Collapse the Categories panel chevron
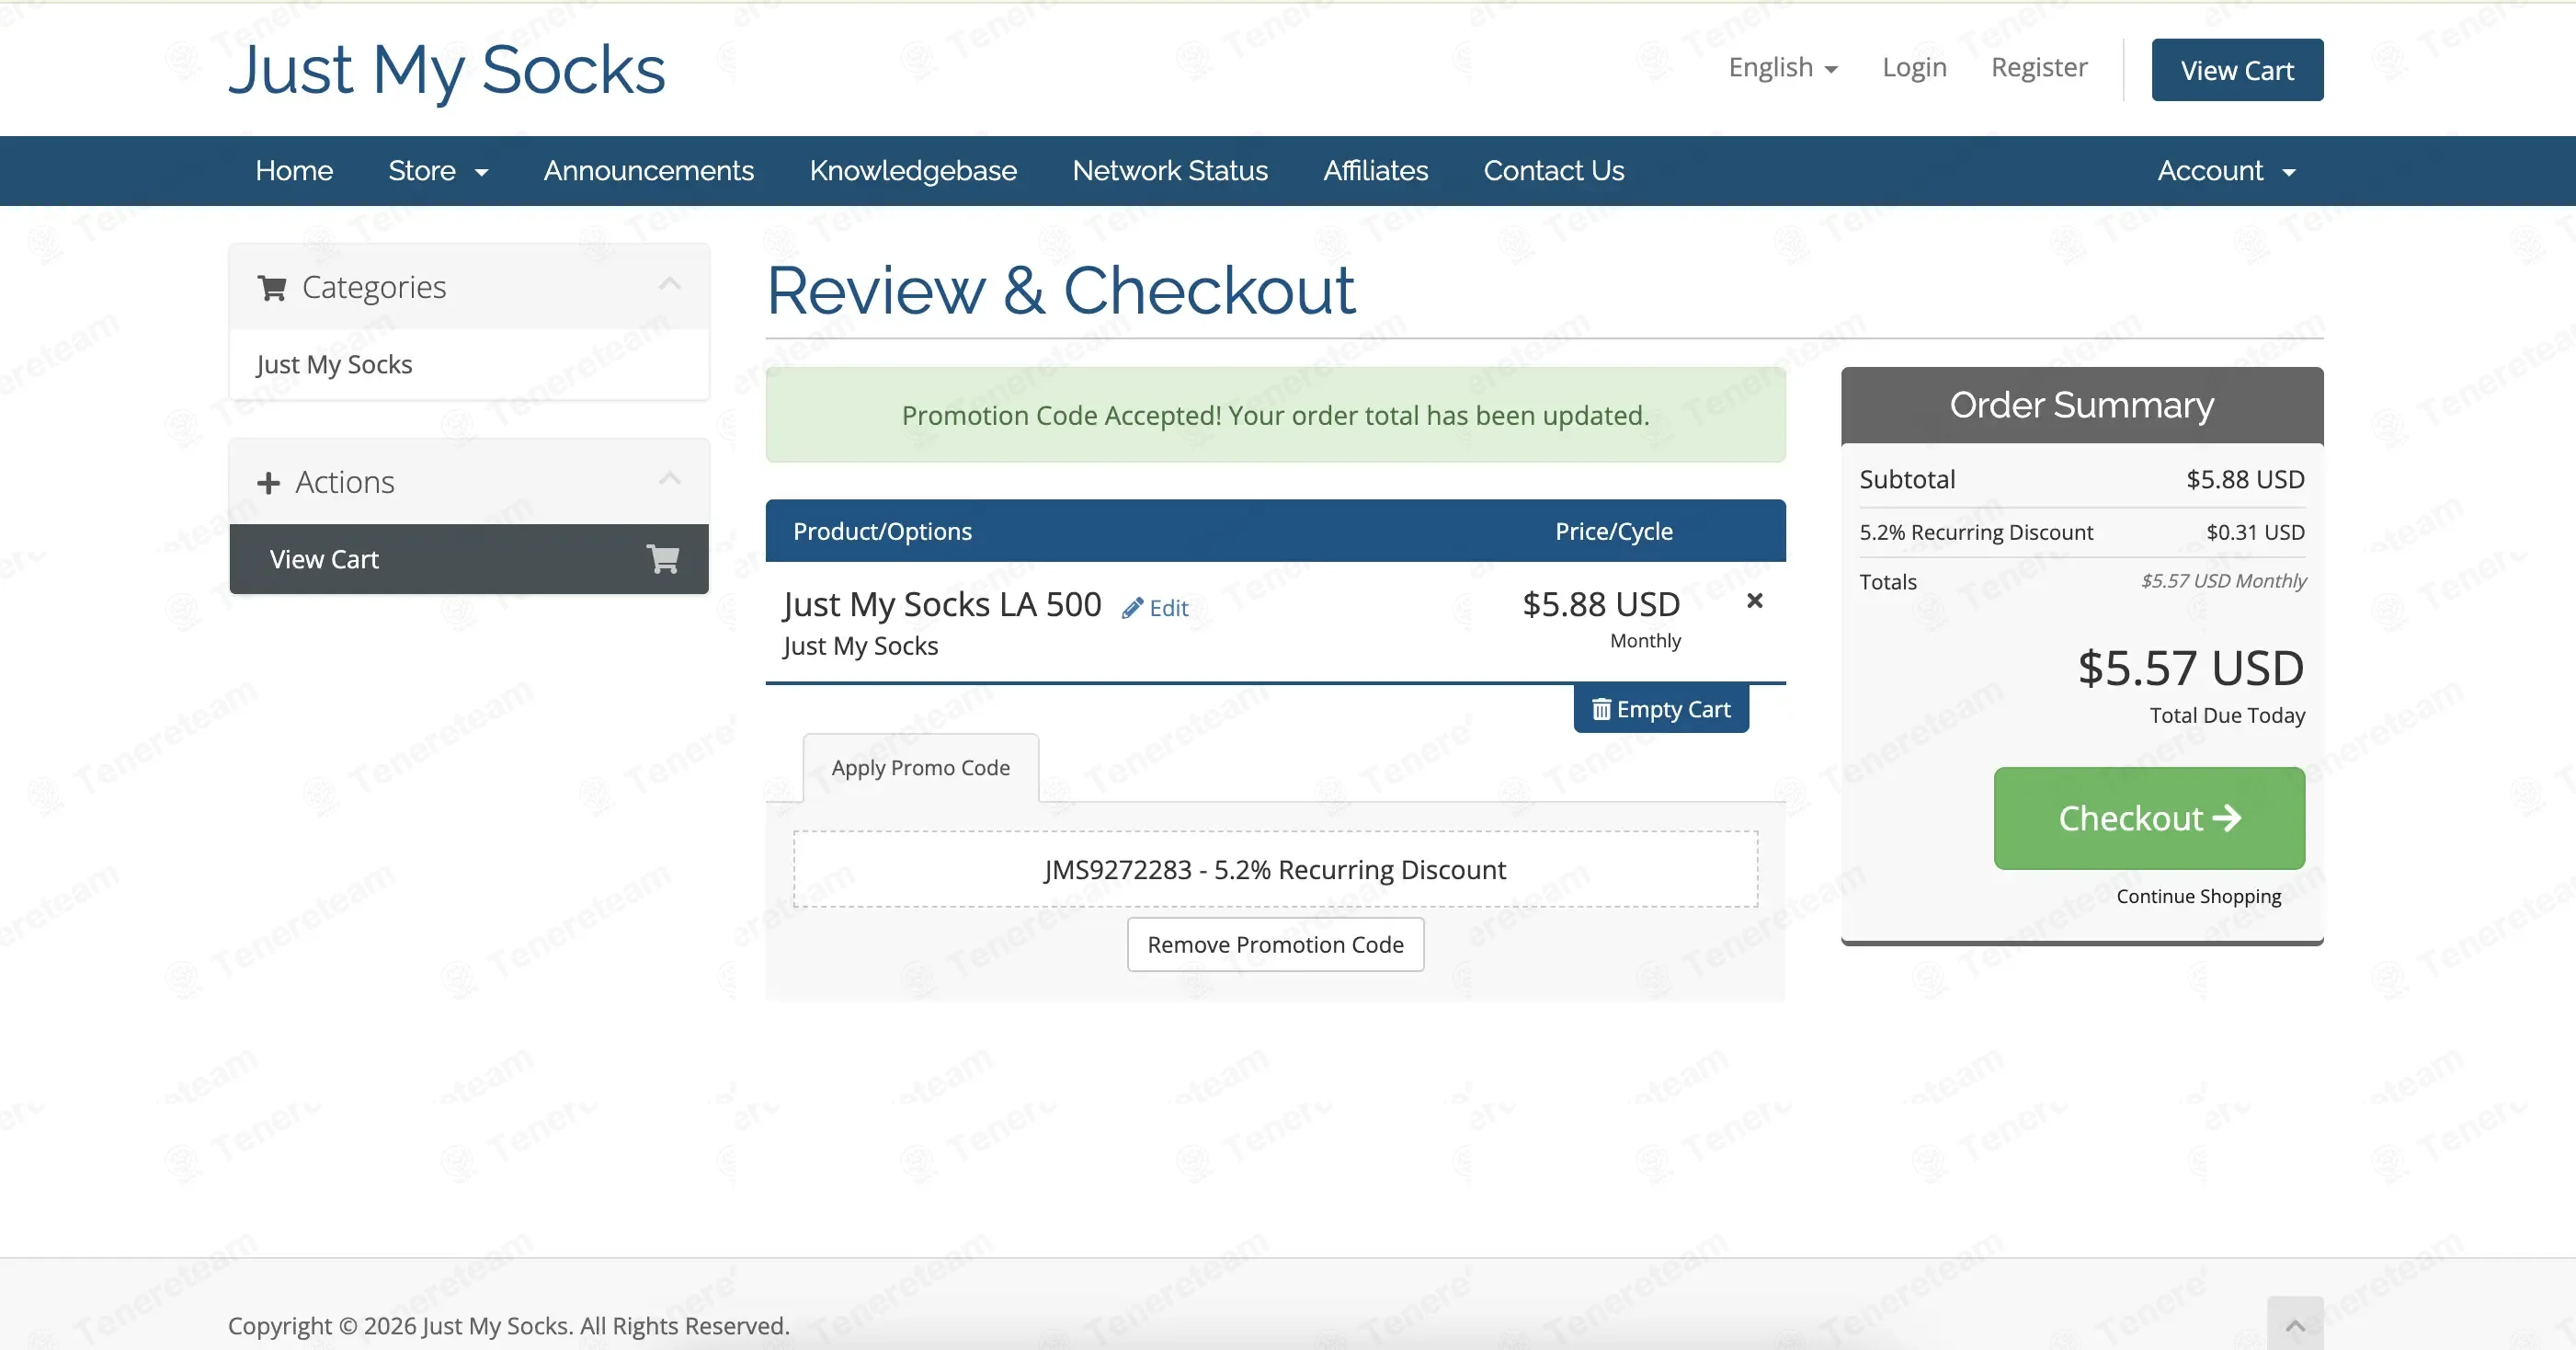Screen dimensions: 2576x1350 (x=670, y=285)
